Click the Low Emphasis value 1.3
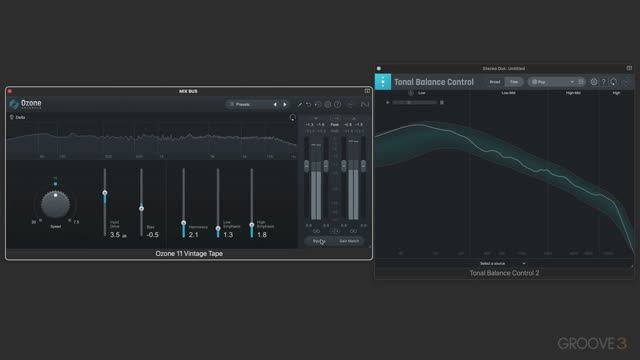 pos(228,235)
